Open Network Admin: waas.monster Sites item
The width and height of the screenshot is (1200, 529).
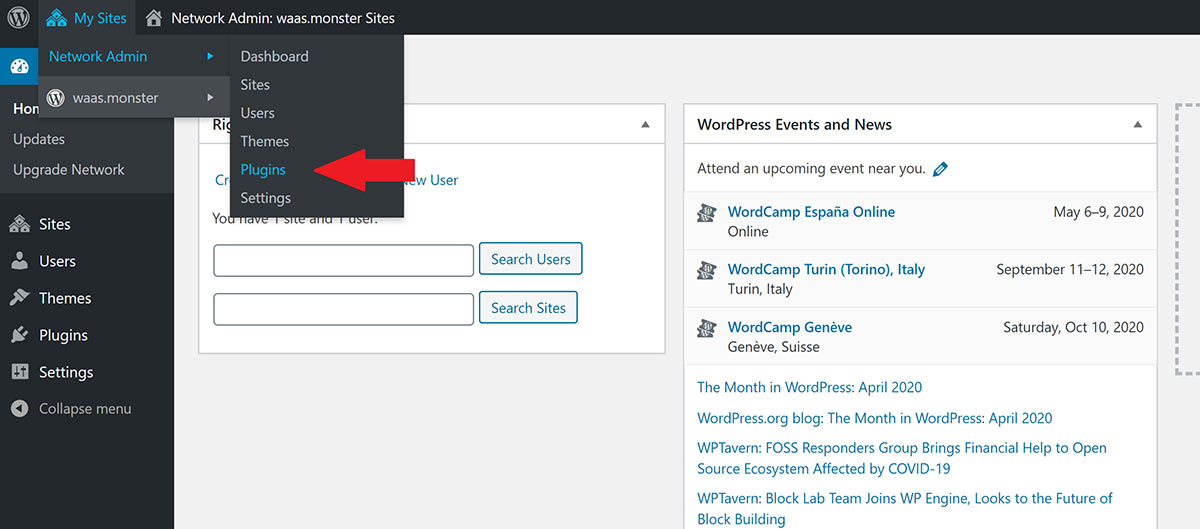[270, 18]
